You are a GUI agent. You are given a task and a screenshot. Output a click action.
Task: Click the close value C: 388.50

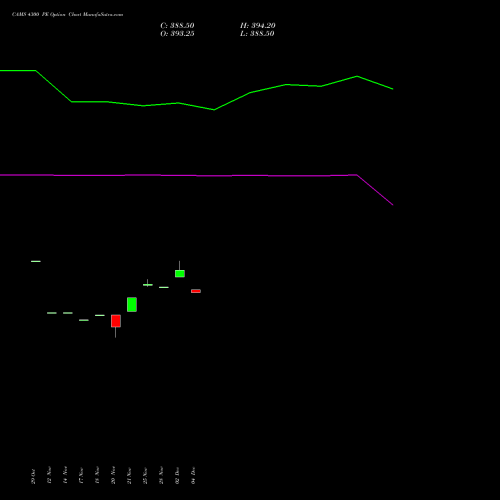(177, 26)
